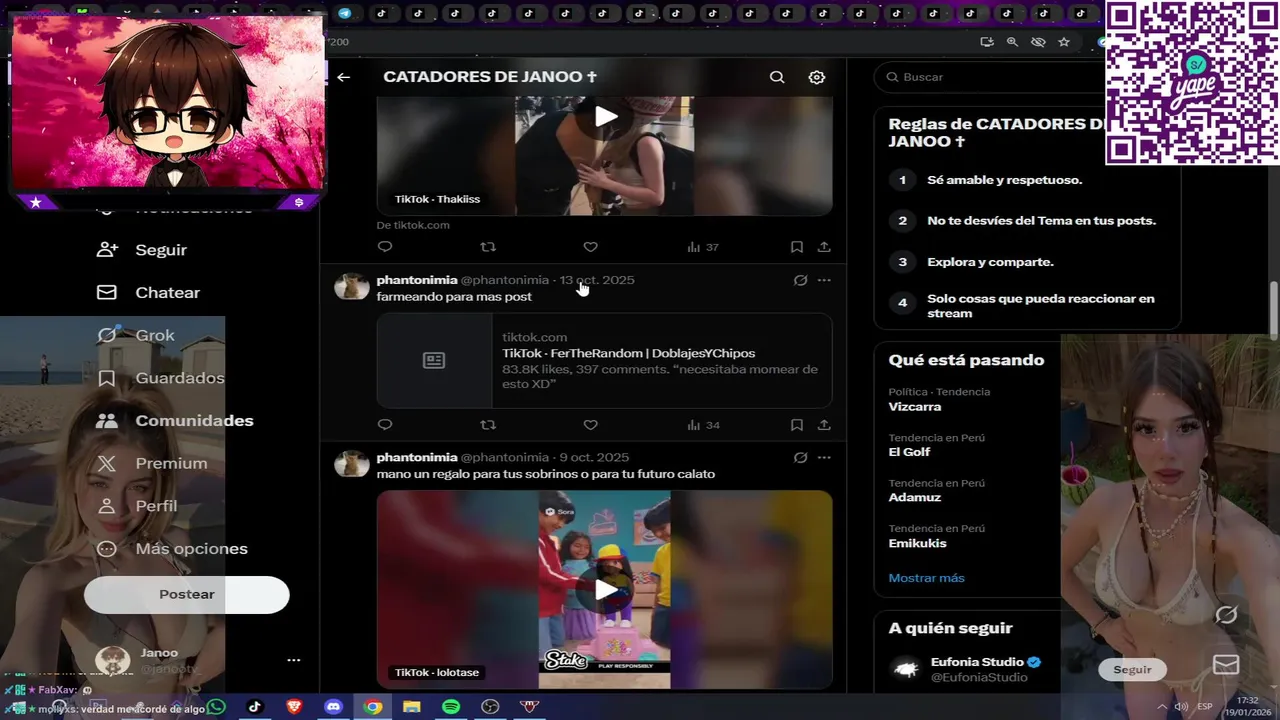
Task: Open more options on the 'mano un regalo' post
Action: (824, 458)
